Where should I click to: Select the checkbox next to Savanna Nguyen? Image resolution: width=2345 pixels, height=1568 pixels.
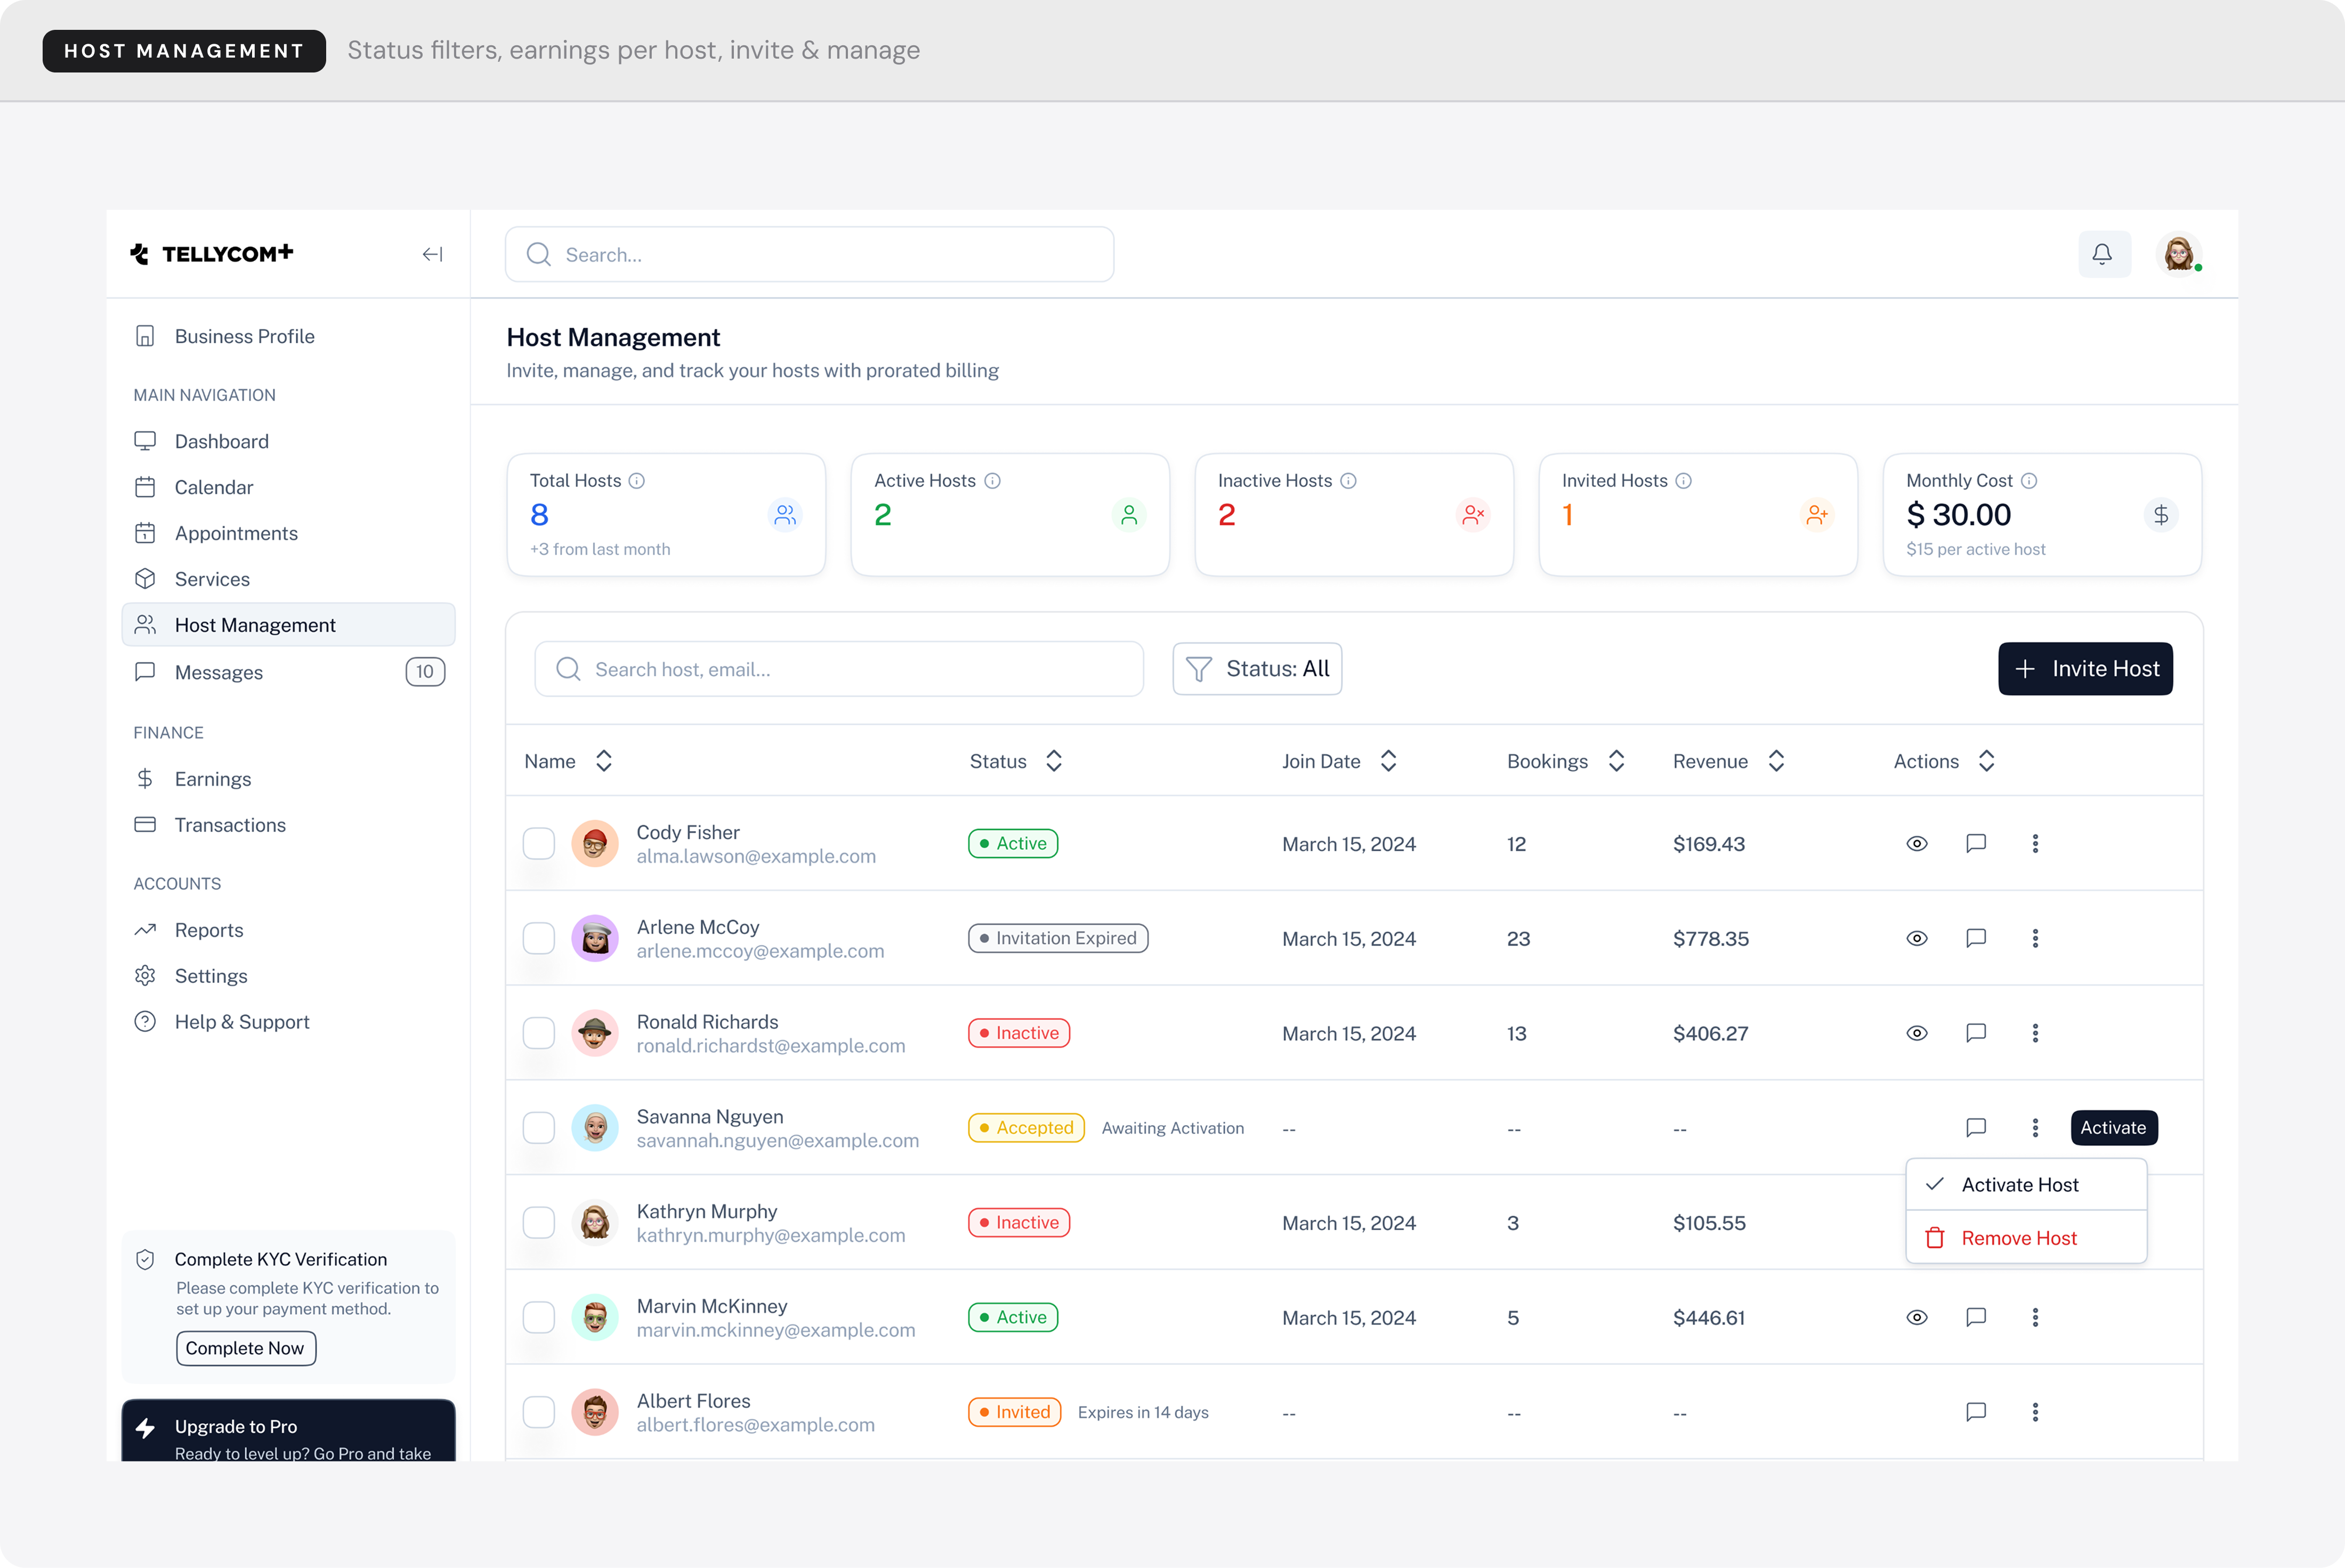click(539, 1127)
